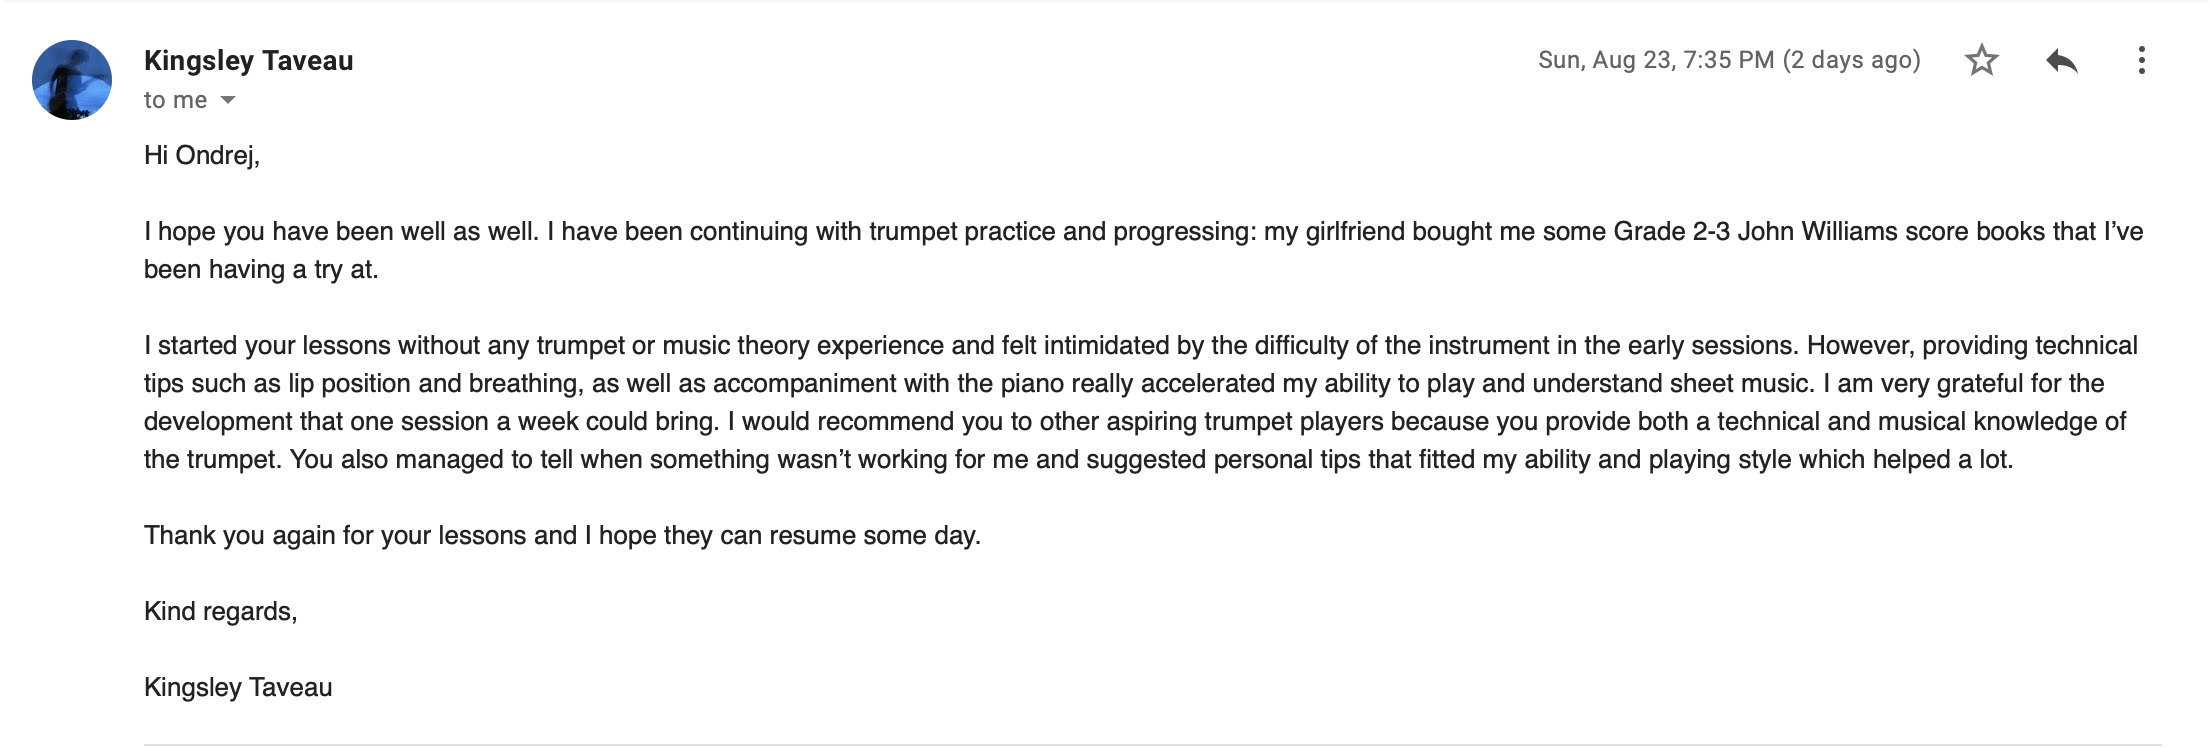Click the line starting "Thank you again"
Viewport: 2210px width, 748px height.
coord(562,535)
